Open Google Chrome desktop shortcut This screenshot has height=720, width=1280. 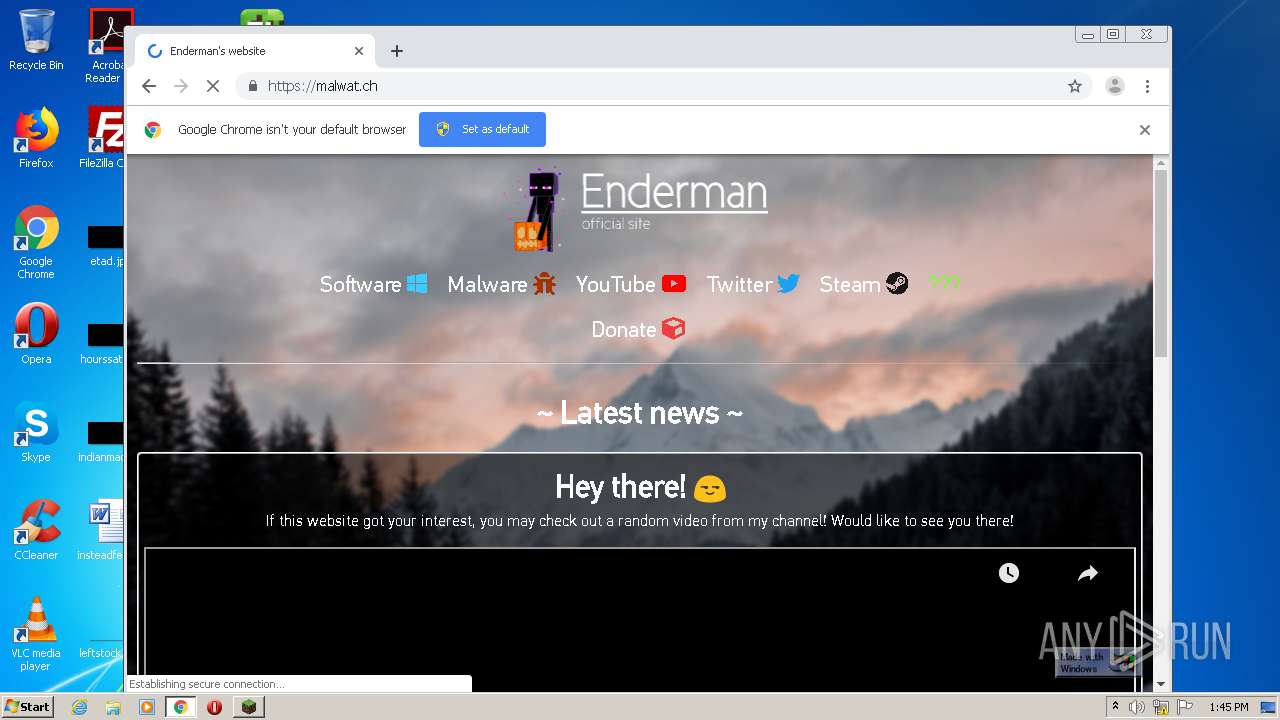point(36,242)
